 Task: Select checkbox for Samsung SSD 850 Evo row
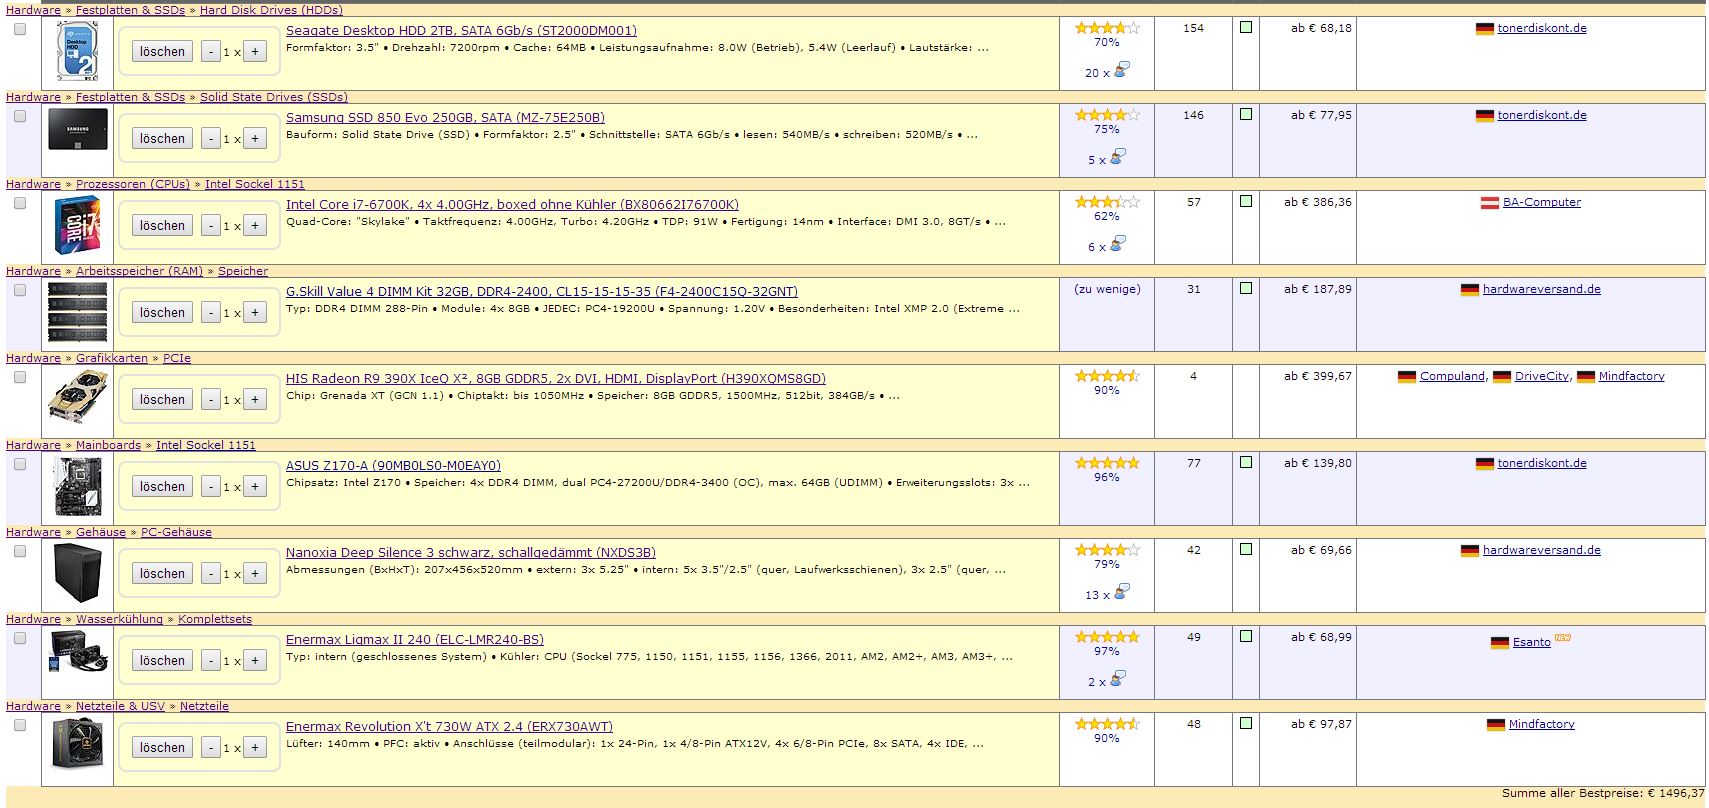point(19,117)
